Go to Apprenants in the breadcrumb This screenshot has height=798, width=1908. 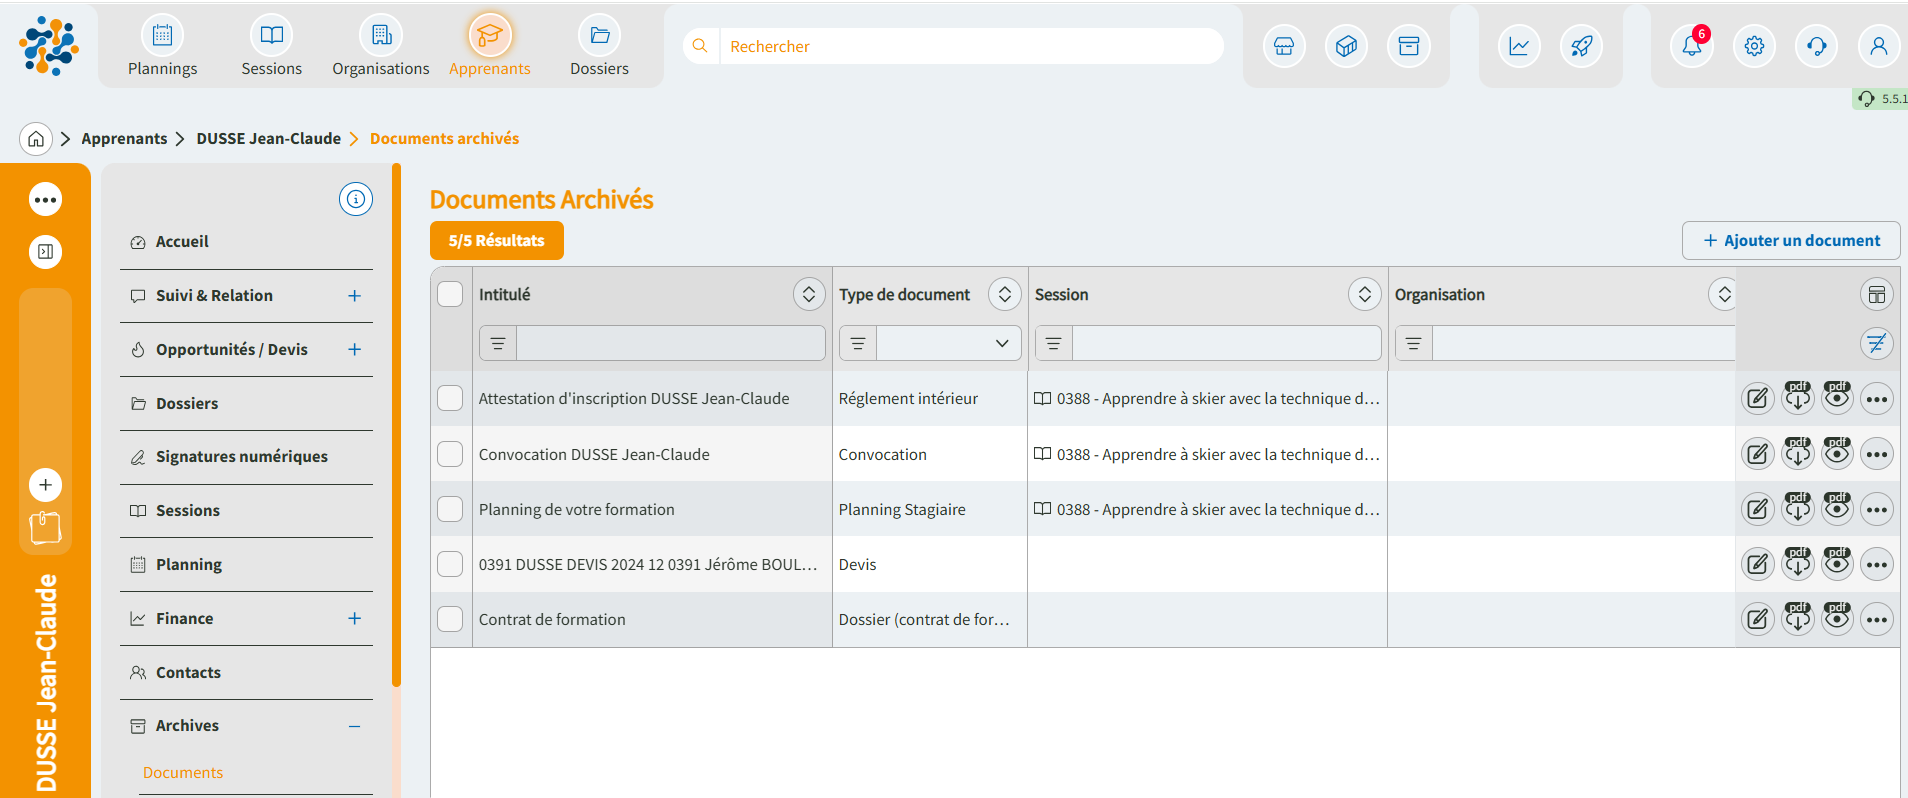pyautogui.click(x=124, y=138)
